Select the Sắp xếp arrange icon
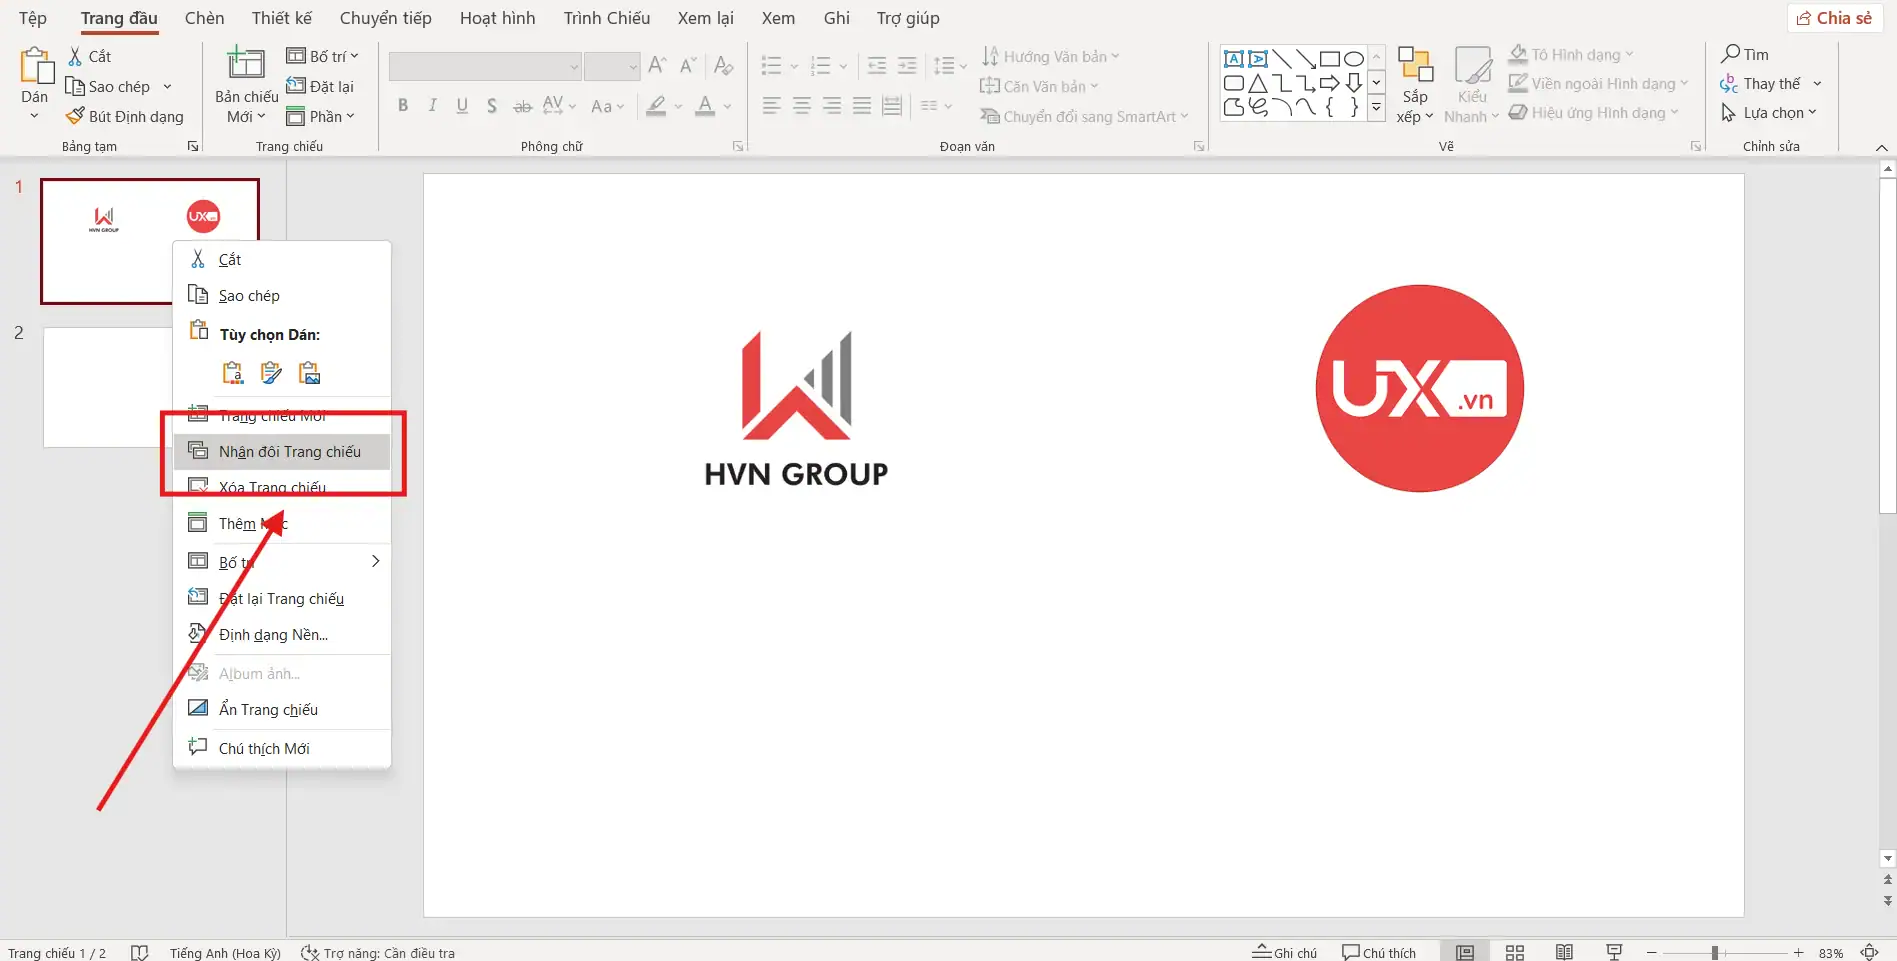 (1415, 66)
